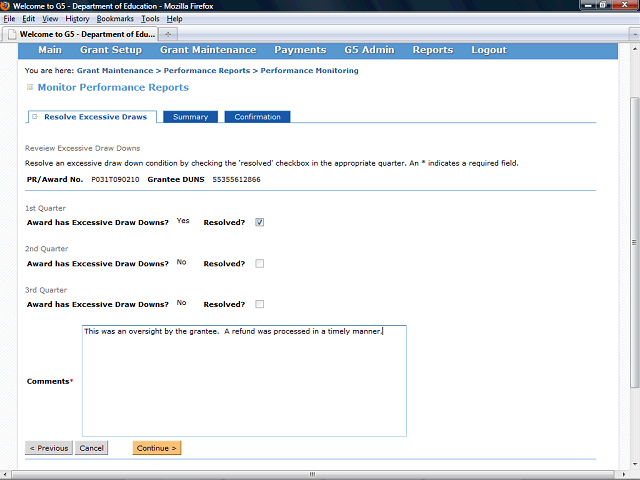Click the vertical scrollbar up arrow
This screenshot has height=480, width=640.
[x=634, y=49]
